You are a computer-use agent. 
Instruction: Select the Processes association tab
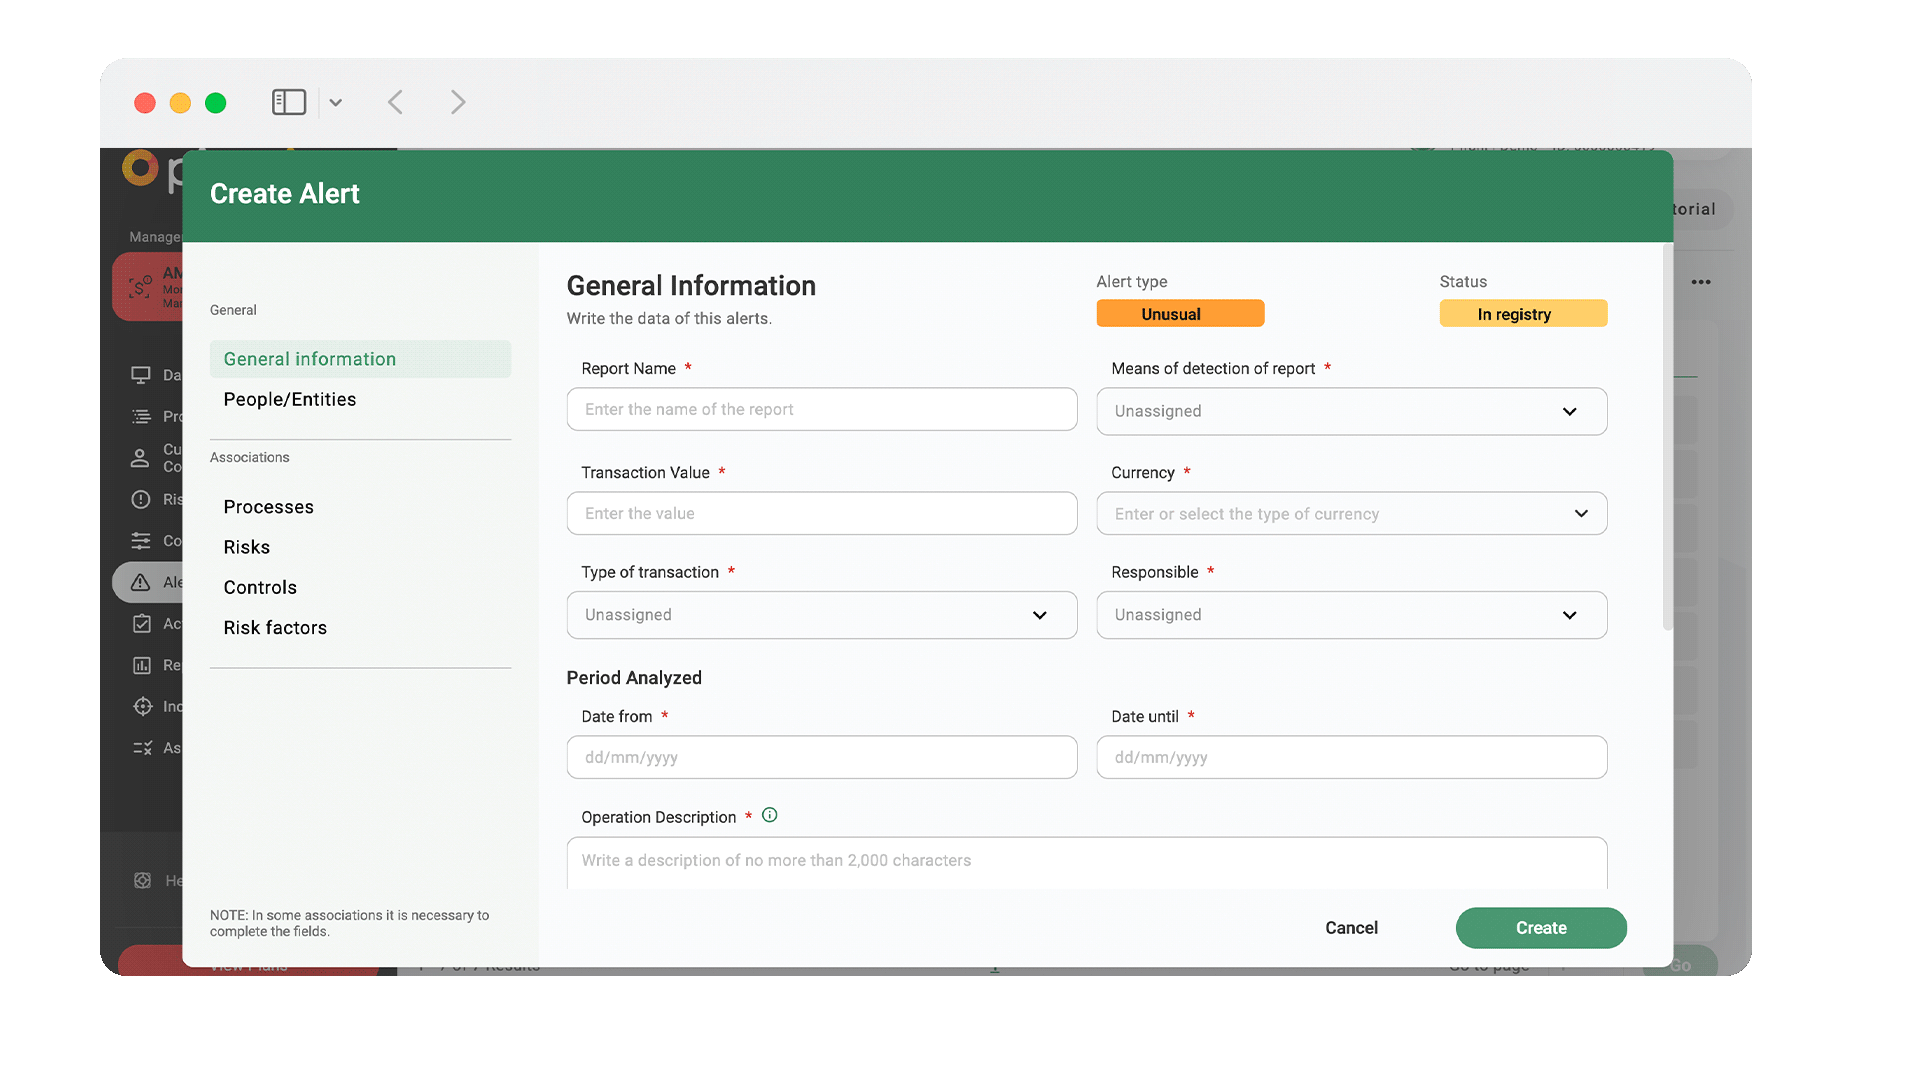(x=268, y=507)
